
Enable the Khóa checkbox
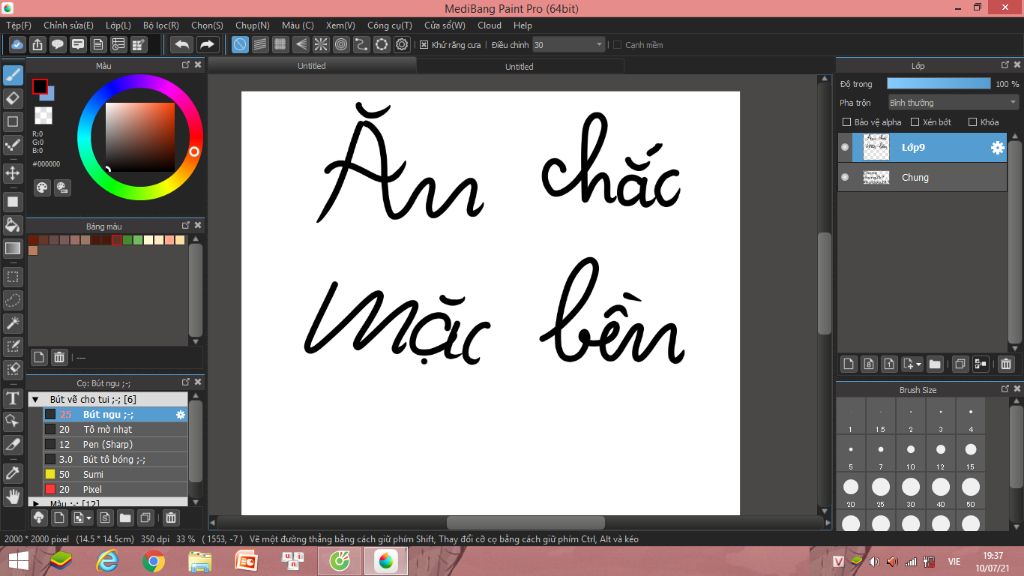pos(972,122)
